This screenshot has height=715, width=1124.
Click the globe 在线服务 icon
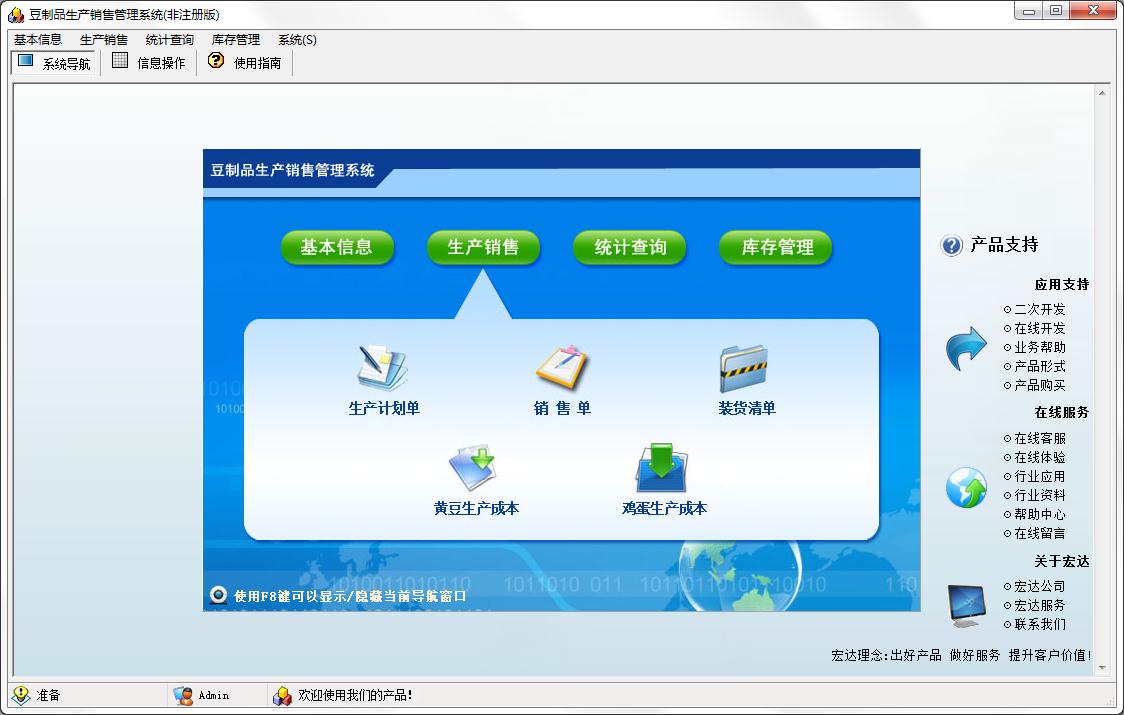(x=966, y=488)
